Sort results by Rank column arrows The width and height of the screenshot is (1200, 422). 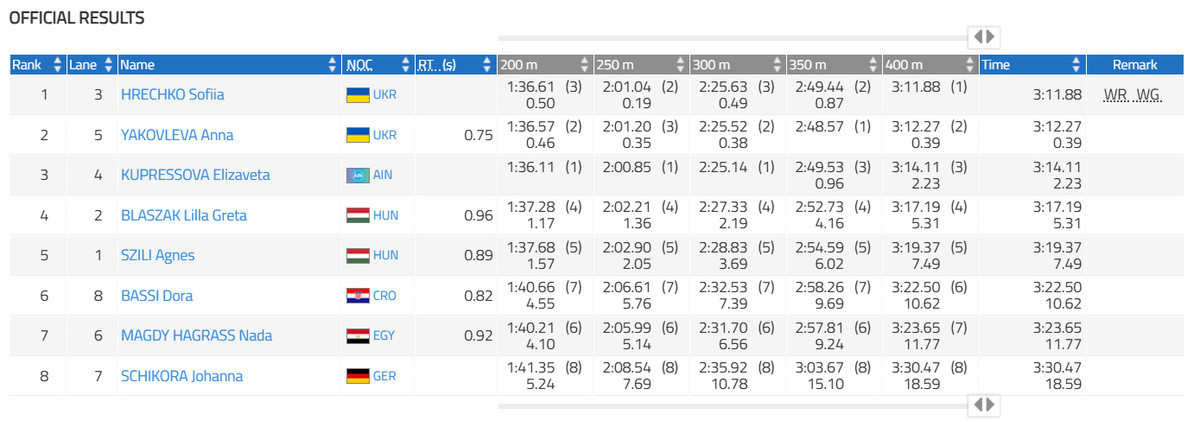(x=57, y=65)
